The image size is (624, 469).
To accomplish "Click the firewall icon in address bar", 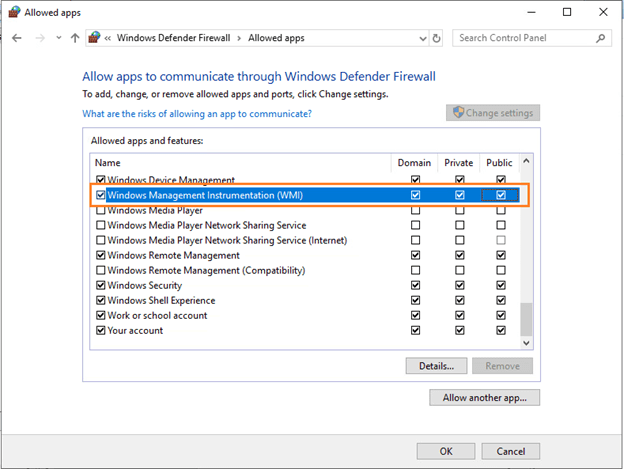I will tap(94, 38).
